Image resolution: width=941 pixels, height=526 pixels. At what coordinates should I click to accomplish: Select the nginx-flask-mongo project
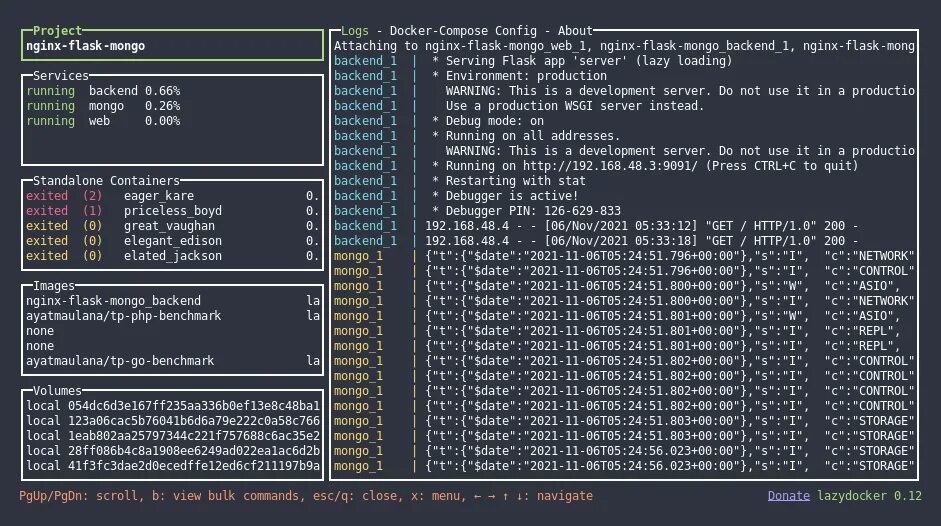click(172, 46)
